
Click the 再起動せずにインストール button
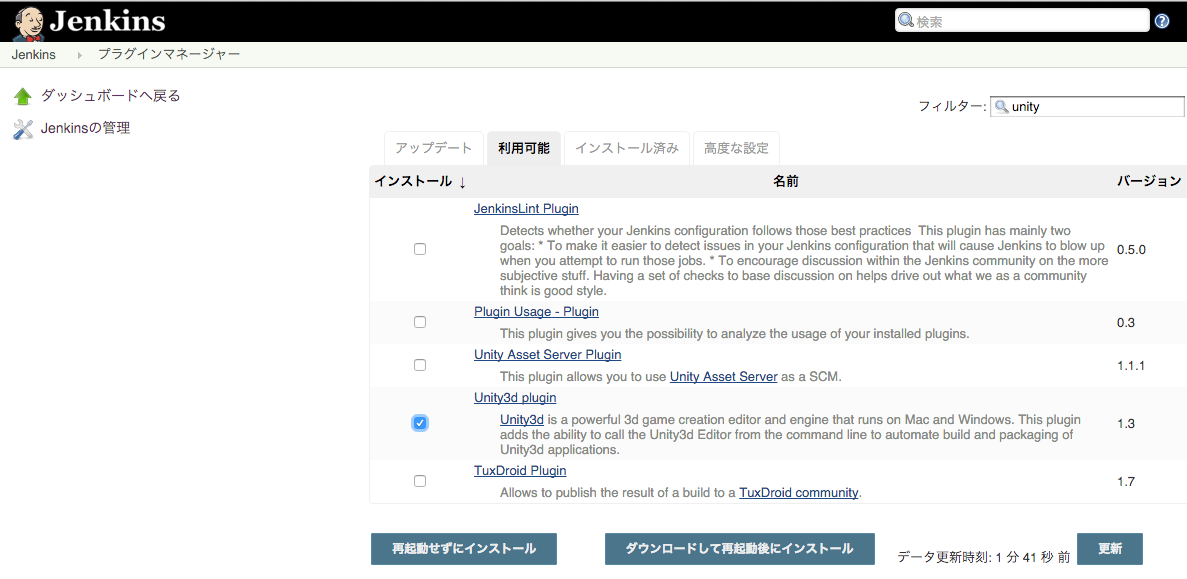(x=464, y=549)
